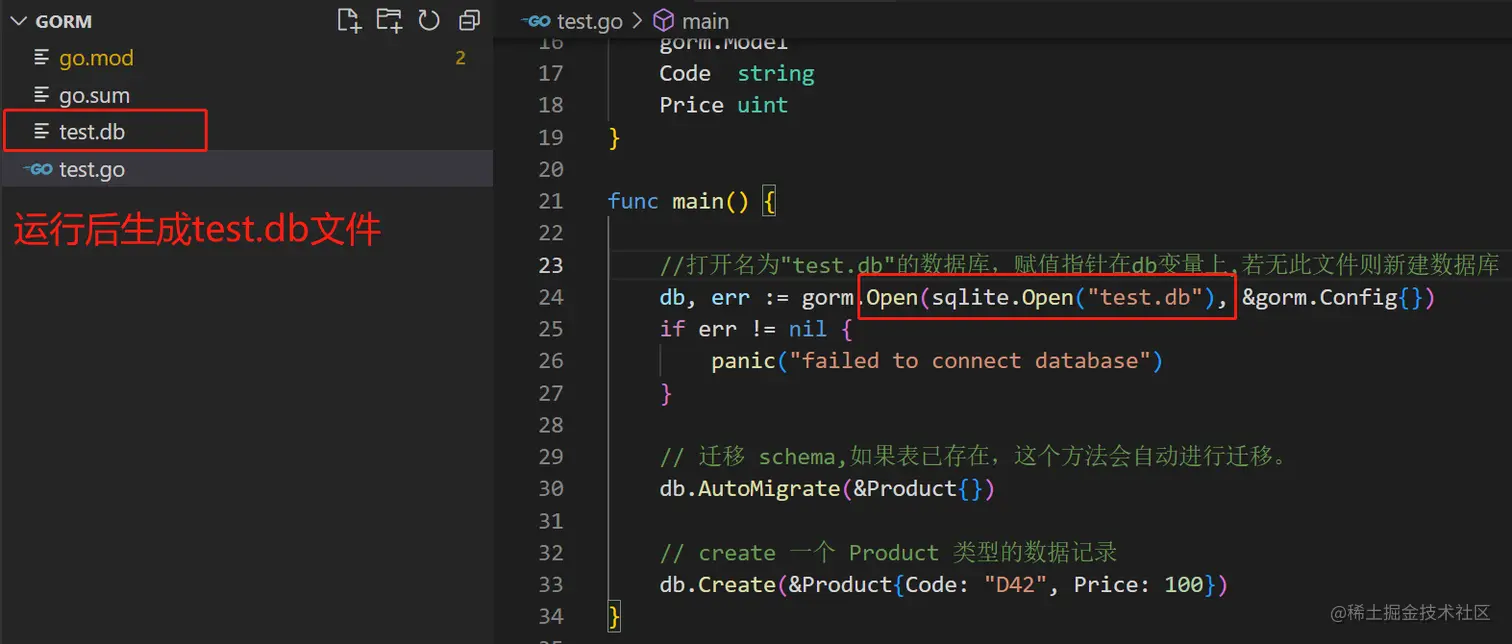The image size is (1512, 644).
Task: Click the cube symbol icon in the breadcrumb
Action: click(x=663, y=21)
